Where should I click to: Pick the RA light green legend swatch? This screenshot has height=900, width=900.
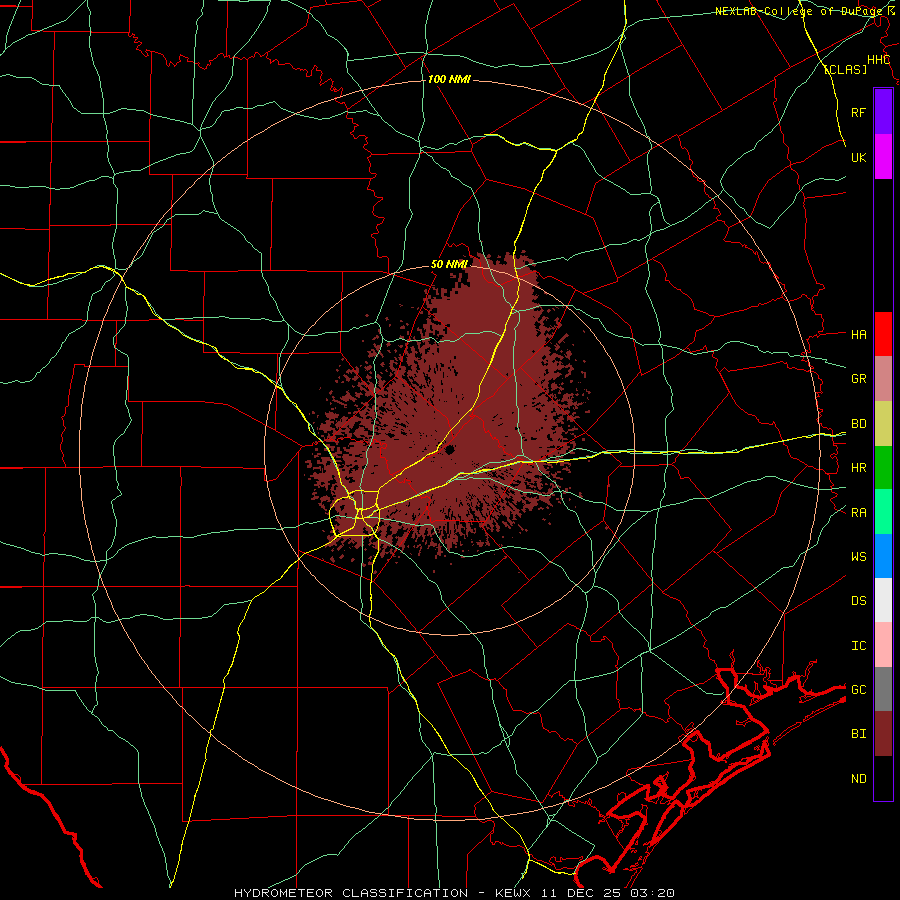coord(883,512)
